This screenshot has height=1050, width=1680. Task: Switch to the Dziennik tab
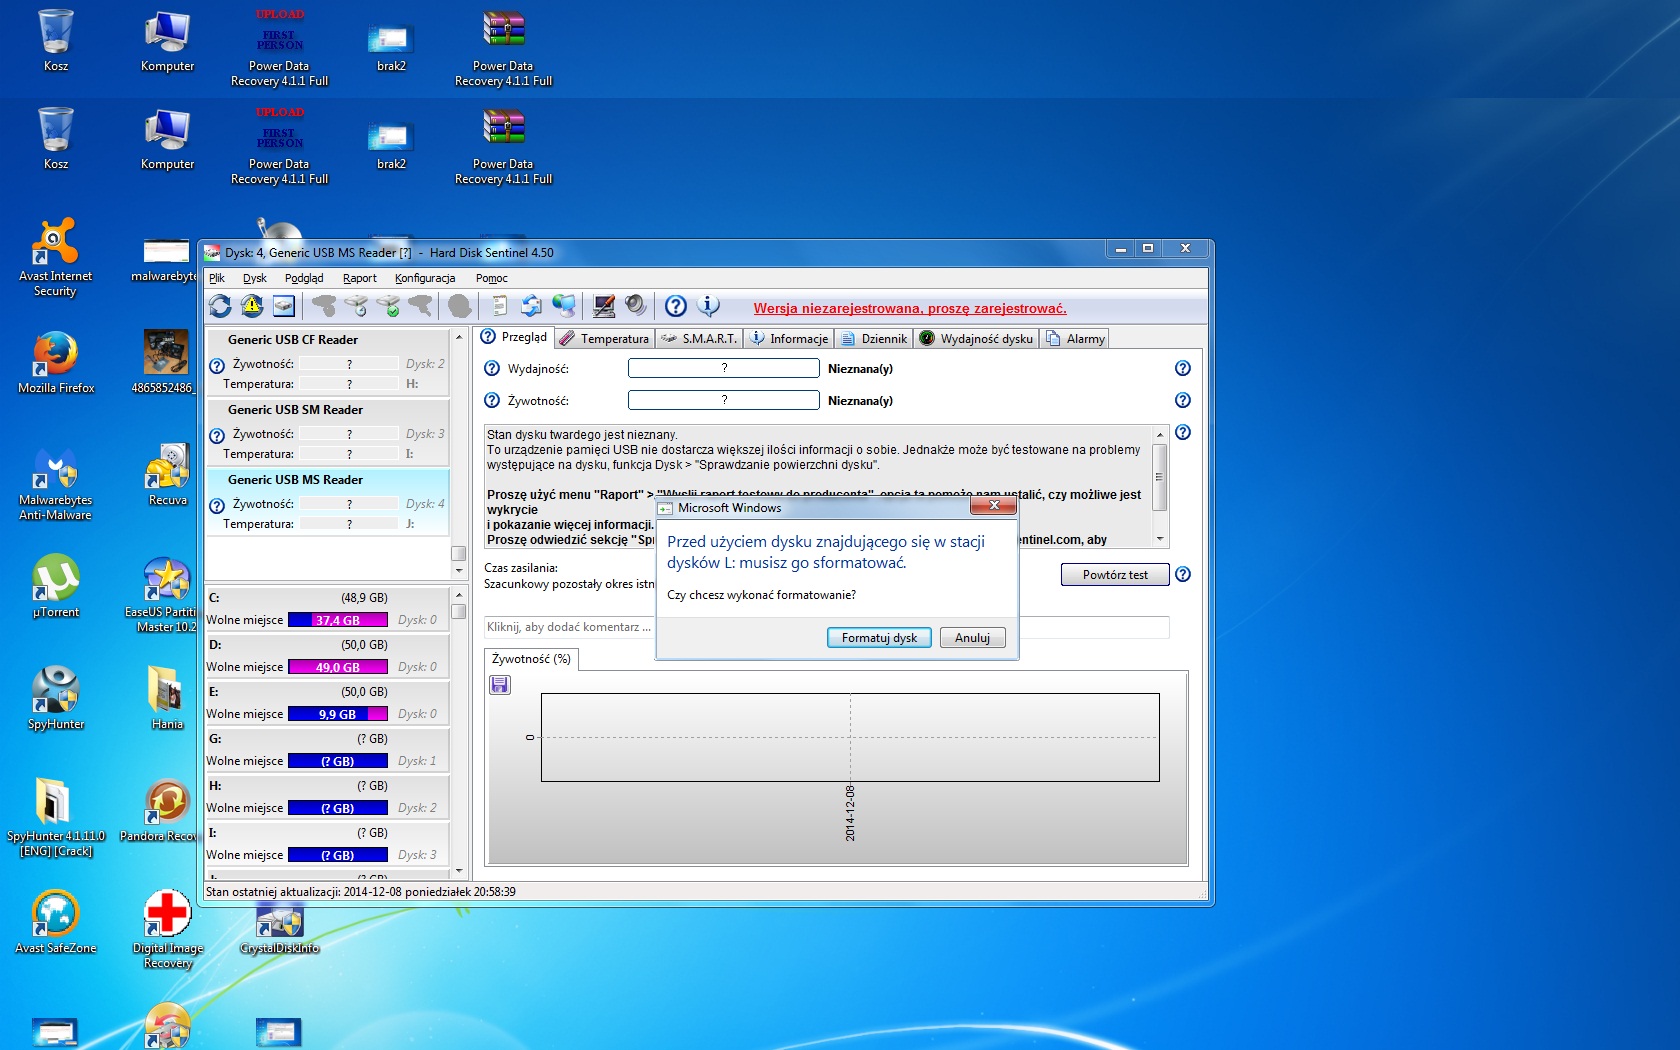(874, 339)
